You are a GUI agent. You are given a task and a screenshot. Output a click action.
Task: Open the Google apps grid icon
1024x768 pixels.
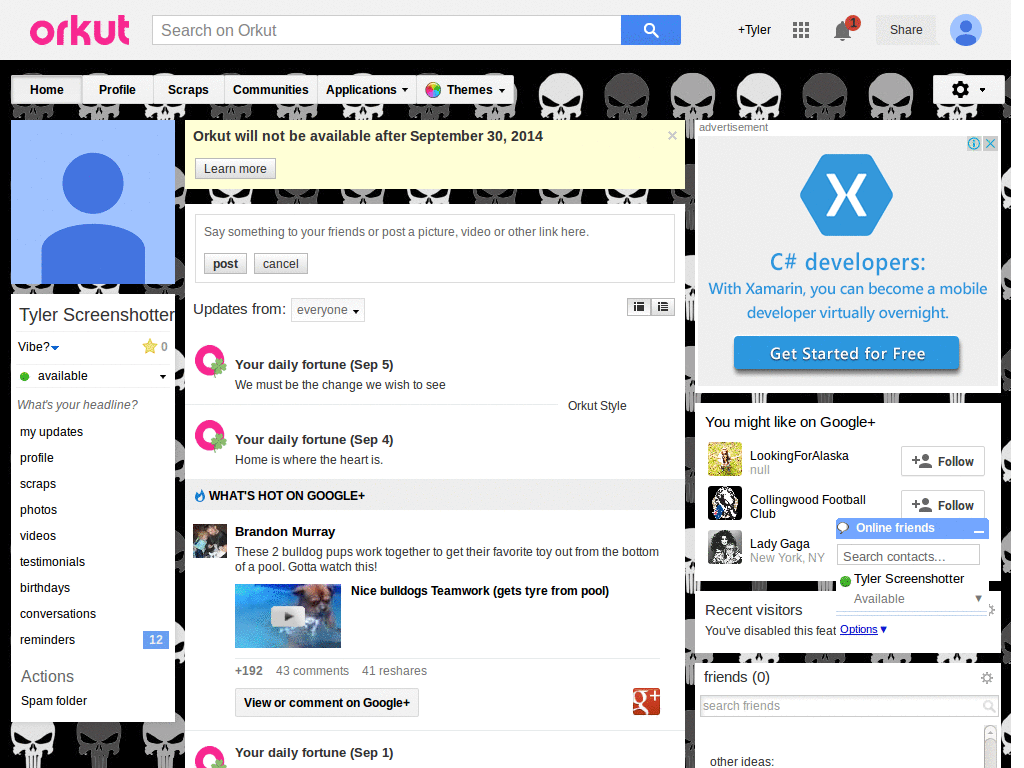[x=801, y=30]
